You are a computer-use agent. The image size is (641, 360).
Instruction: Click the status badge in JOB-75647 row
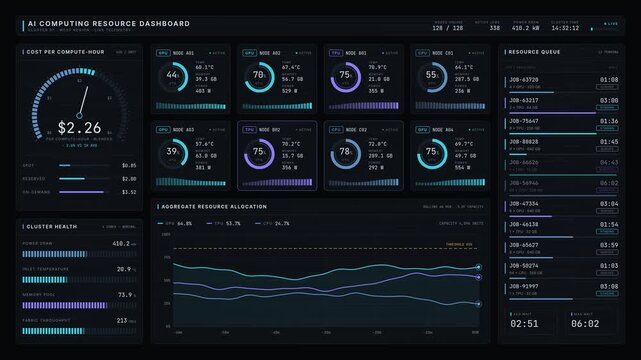tap(607, 128)
